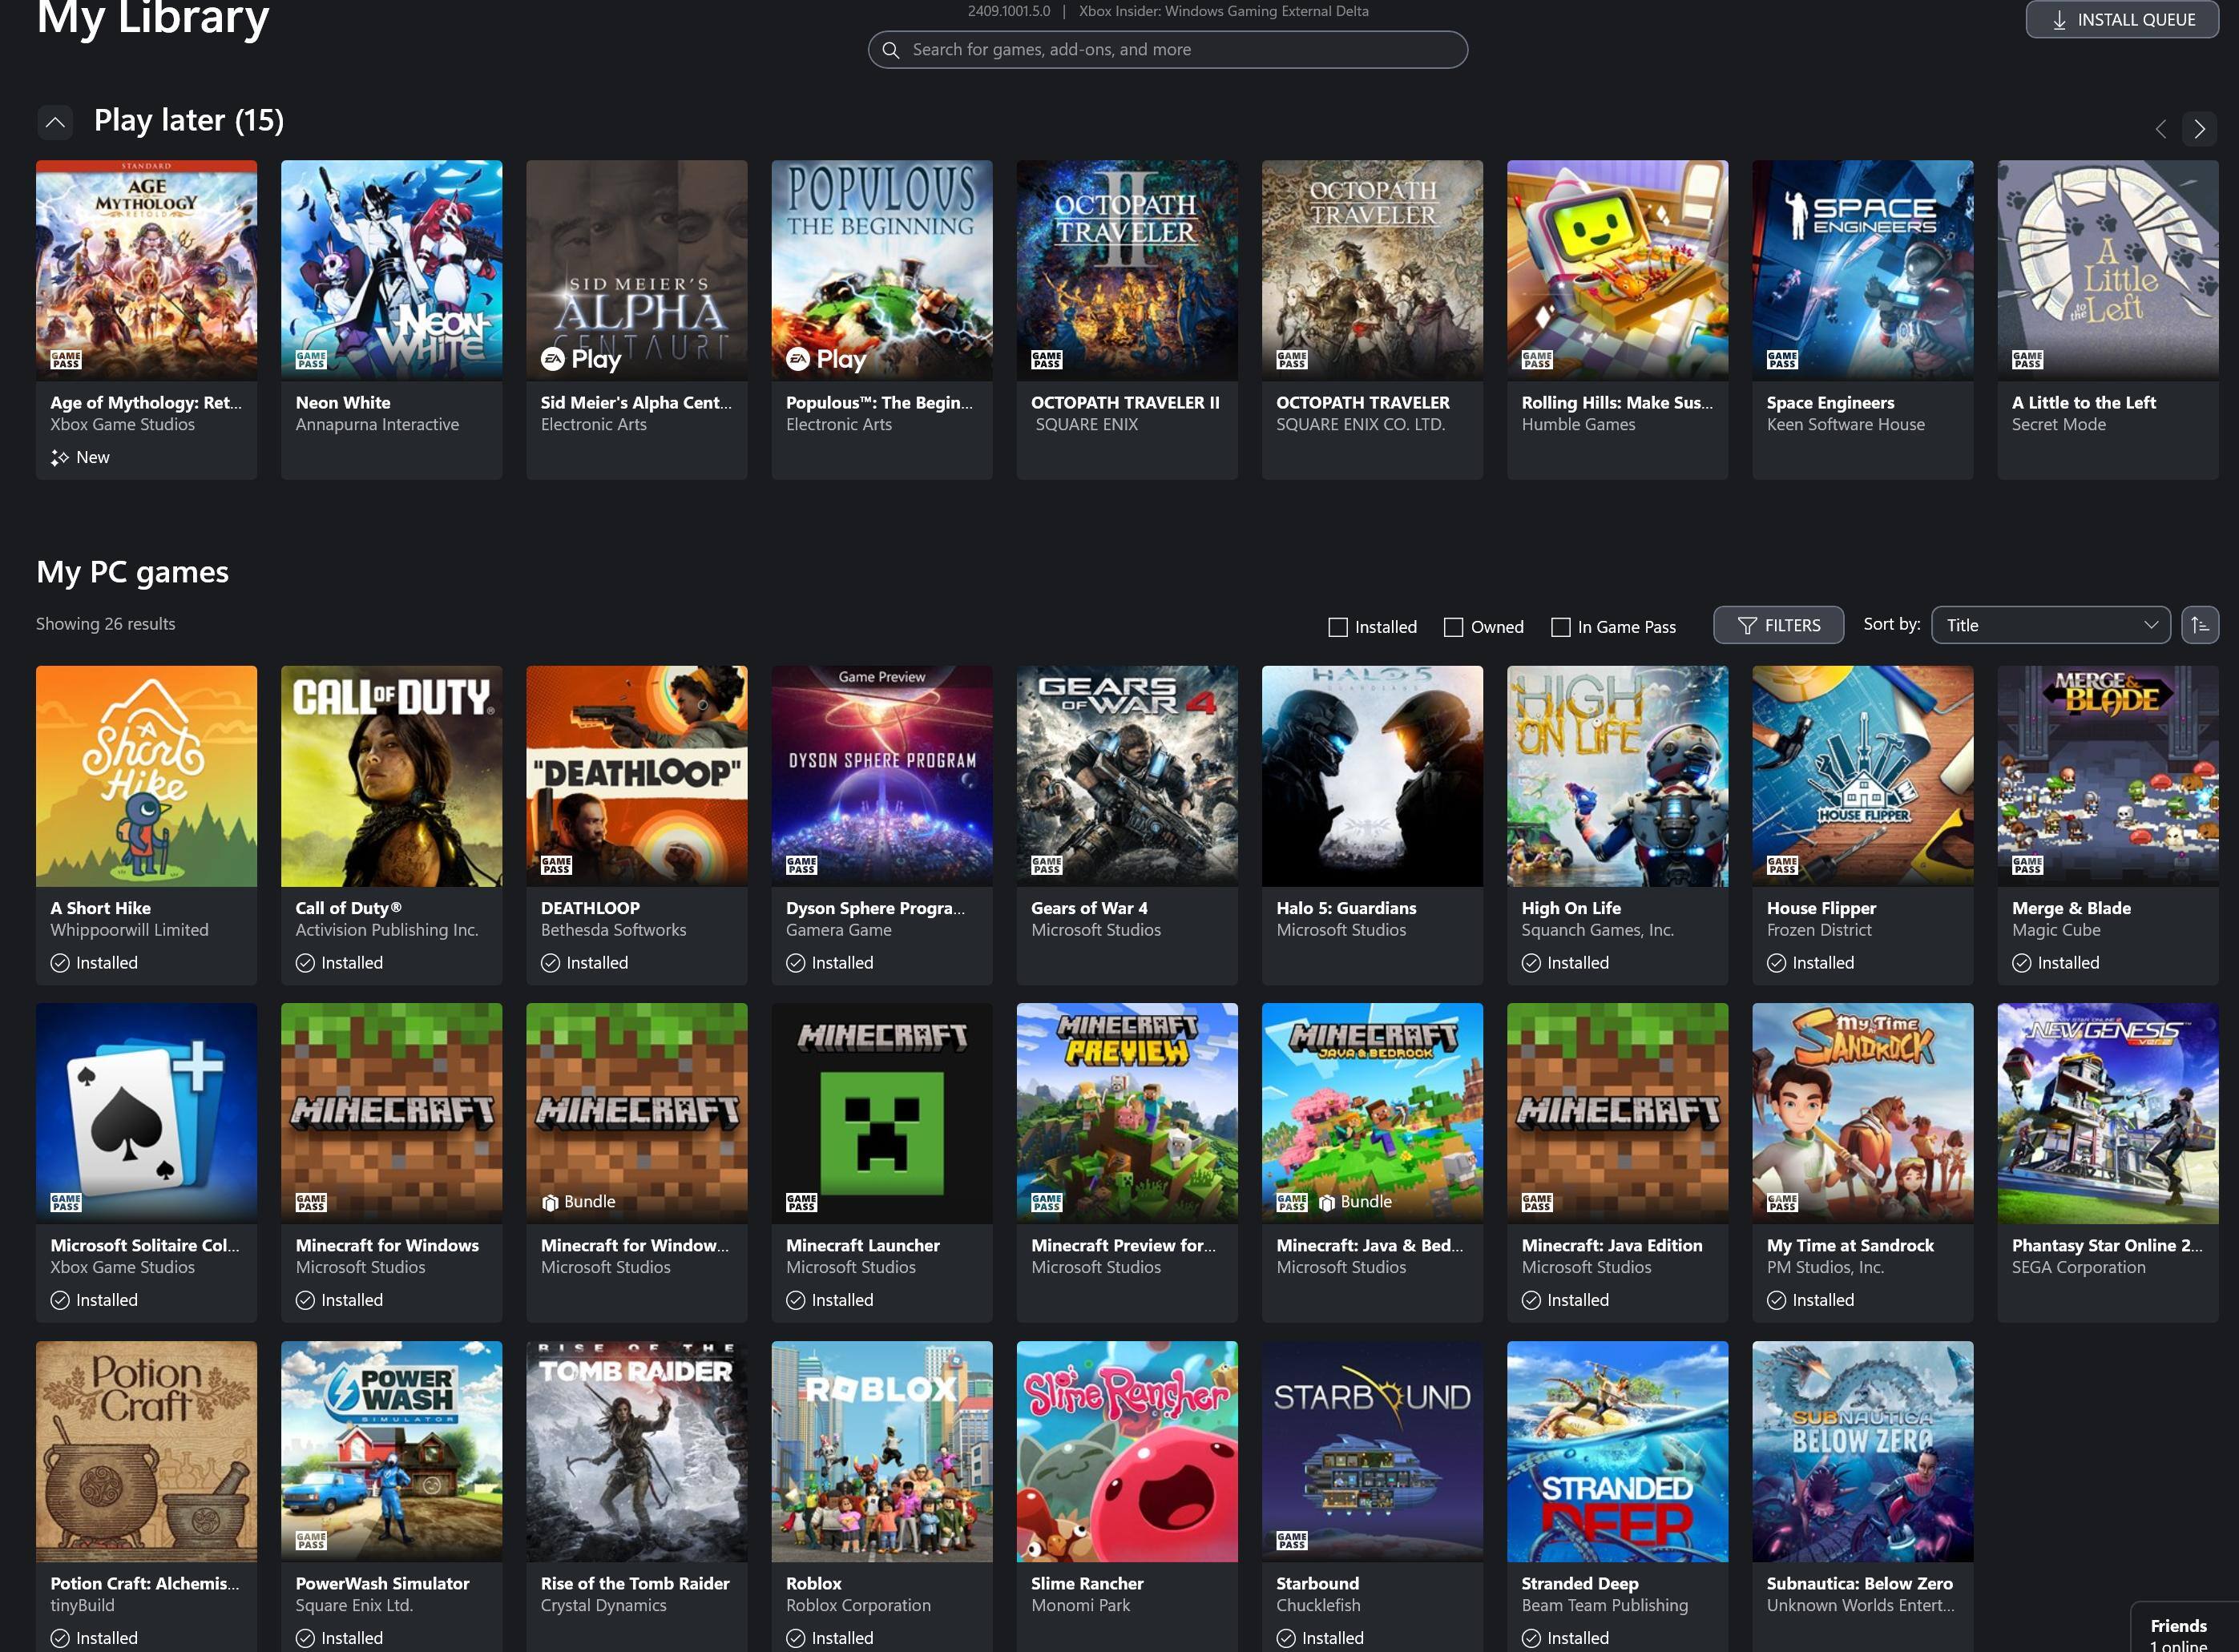2239x1652 pixels.
Task: Click Bundle icon on Minecraft for Windows tile
Action: (x=550, y=1202)
